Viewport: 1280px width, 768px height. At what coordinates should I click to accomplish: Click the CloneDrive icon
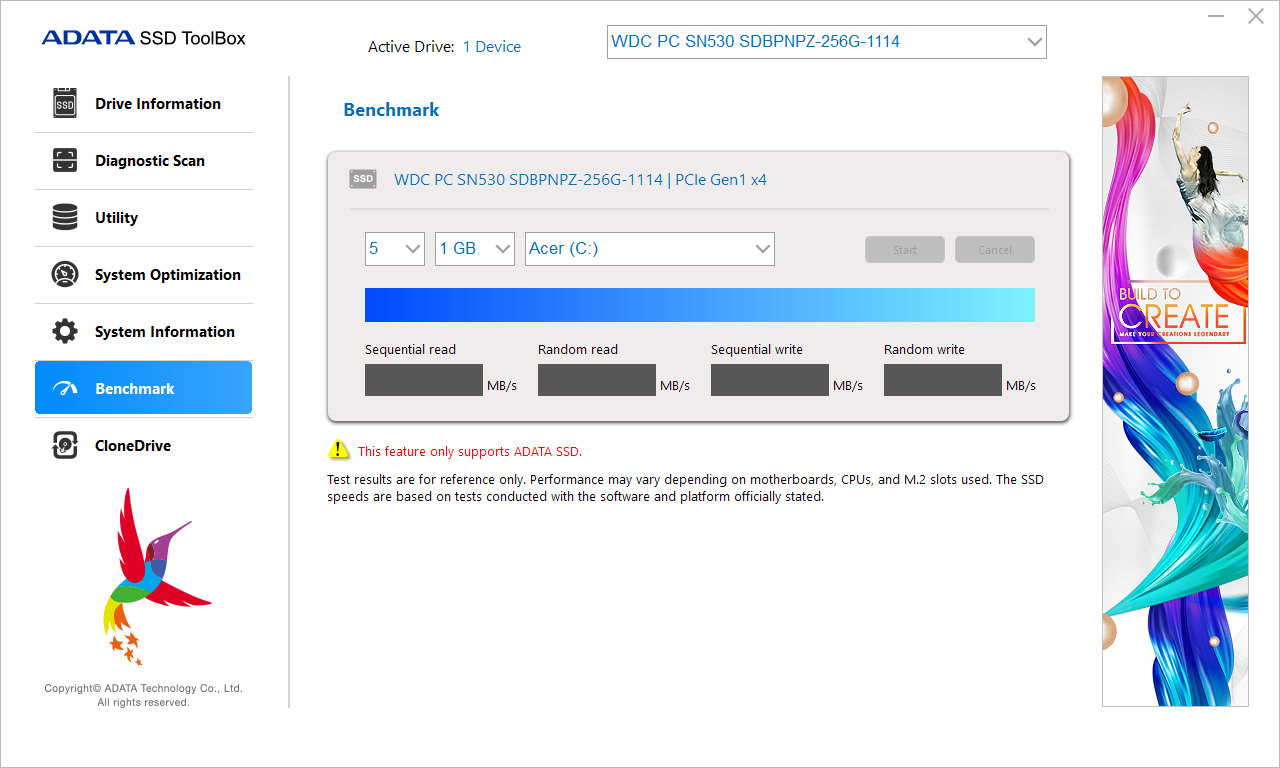tap(65, 446)
